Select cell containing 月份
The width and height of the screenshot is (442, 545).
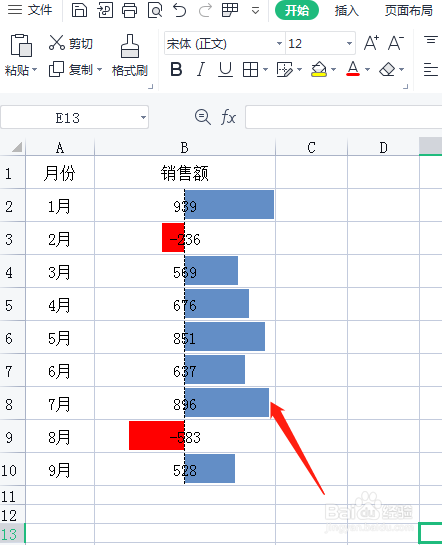[x=60, y=173]
